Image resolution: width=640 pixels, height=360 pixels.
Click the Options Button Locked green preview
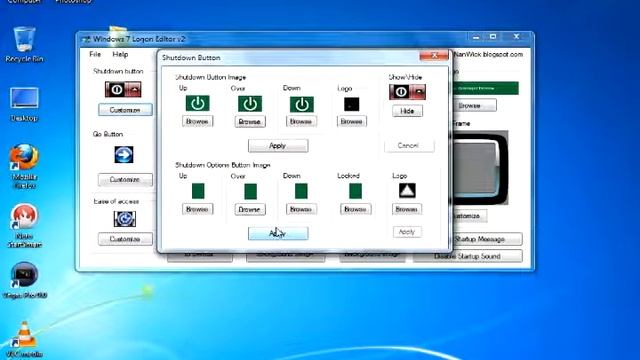(x=355, y=191)
